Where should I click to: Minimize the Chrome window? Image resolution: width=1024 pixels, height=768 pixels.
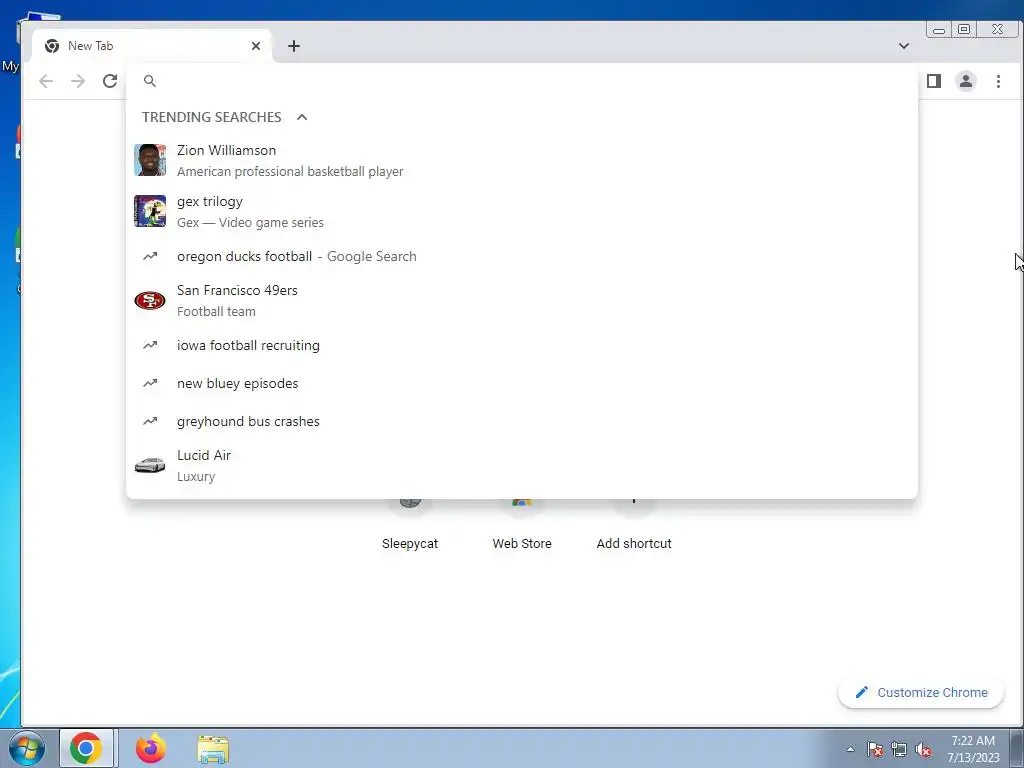(939, 29)
